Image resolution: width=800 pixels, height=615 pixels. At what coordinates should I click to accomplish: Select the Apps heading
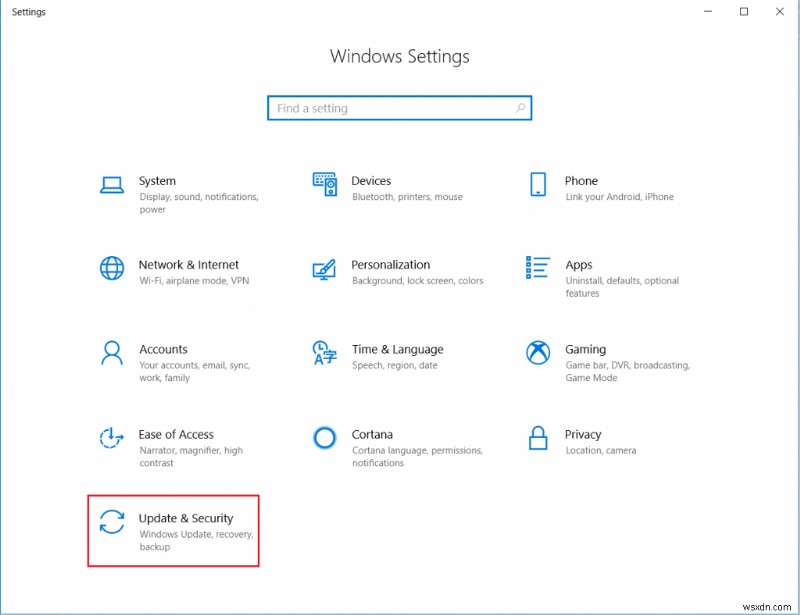(x=579, y=265)
